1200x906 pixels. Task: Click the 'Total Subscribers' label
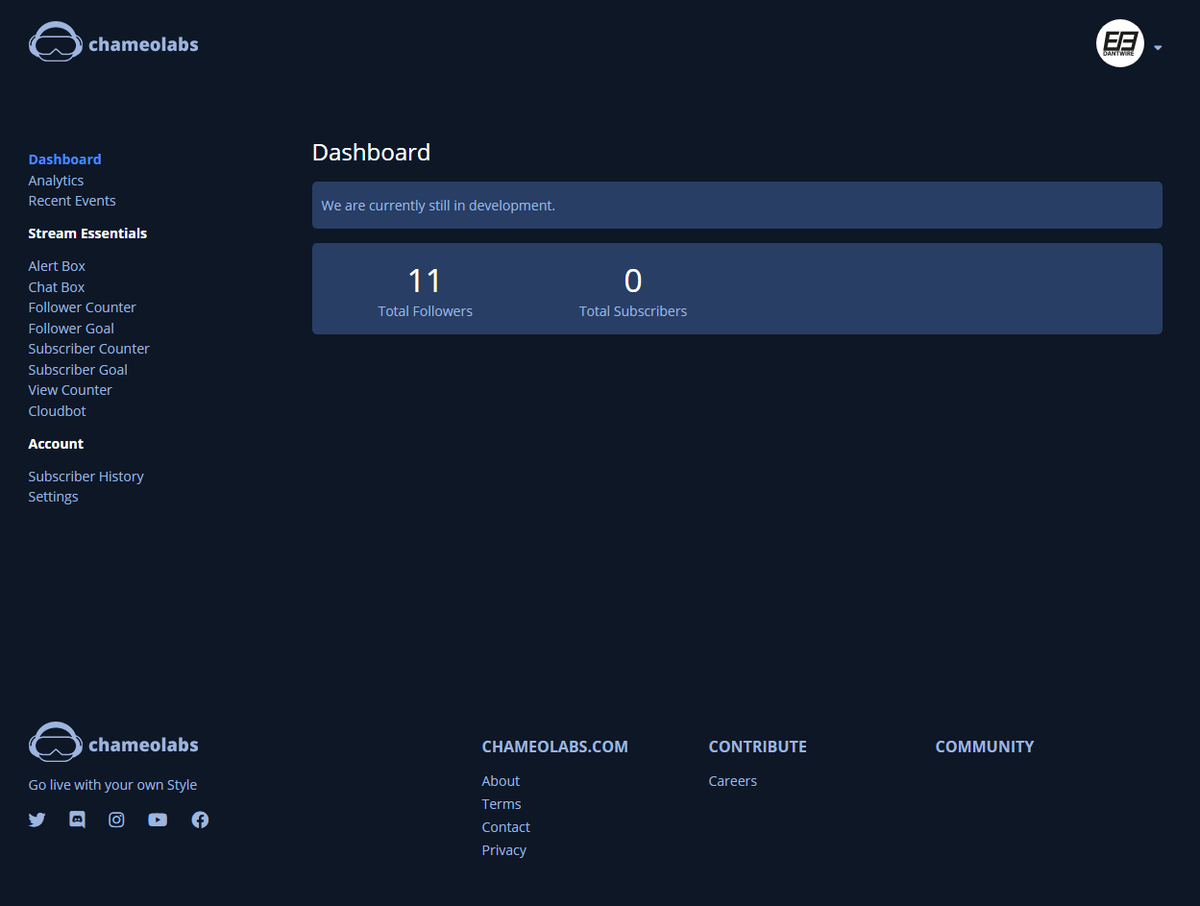(633, 311)
